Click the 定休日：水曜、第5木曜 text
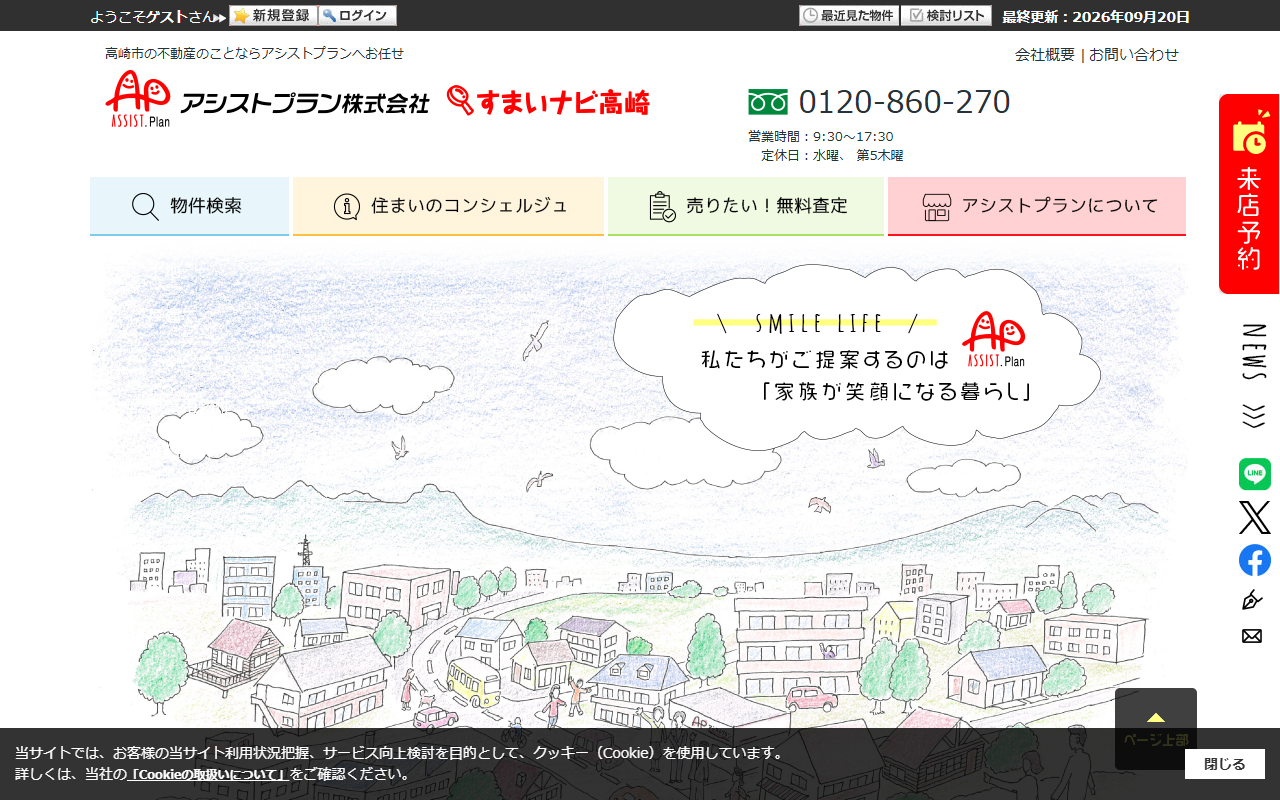 click(x=832, y=156)
